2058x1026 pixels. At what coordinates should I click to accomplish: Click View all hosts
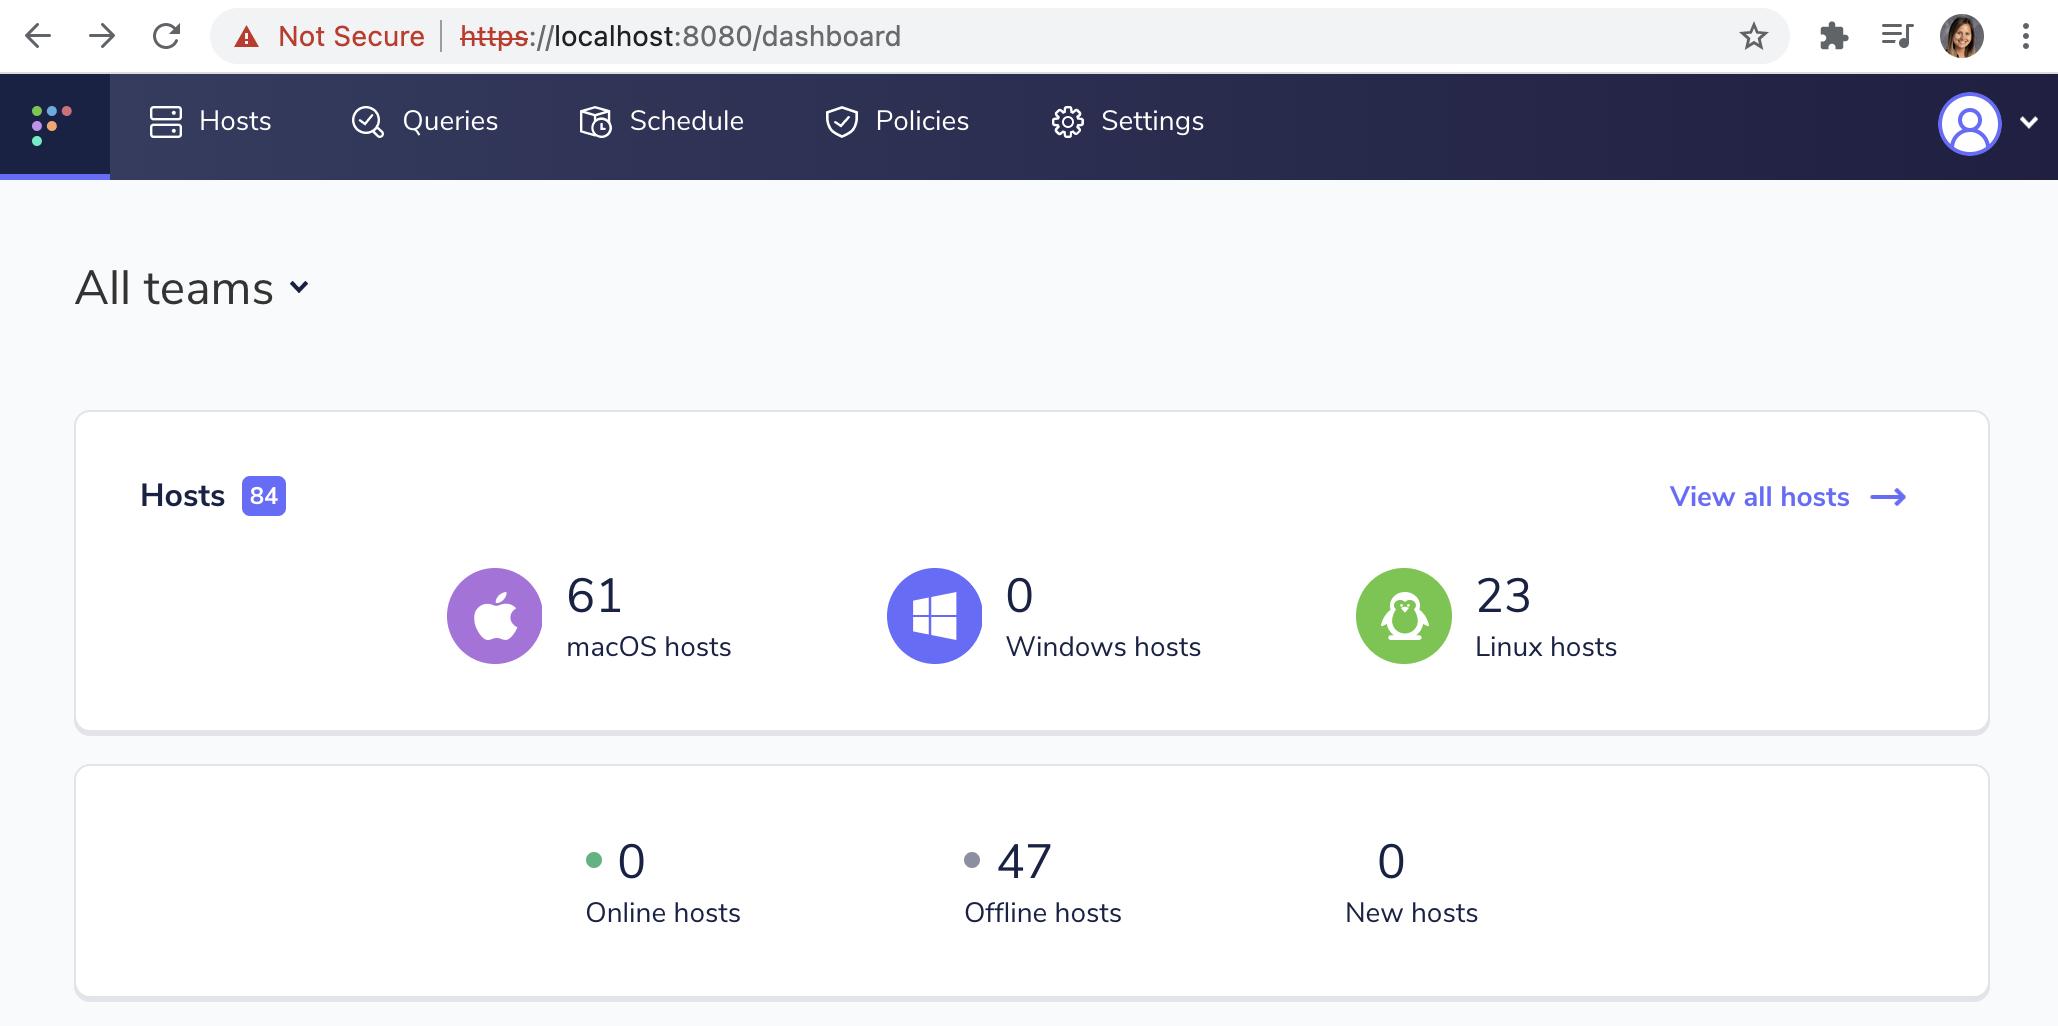1759,497
